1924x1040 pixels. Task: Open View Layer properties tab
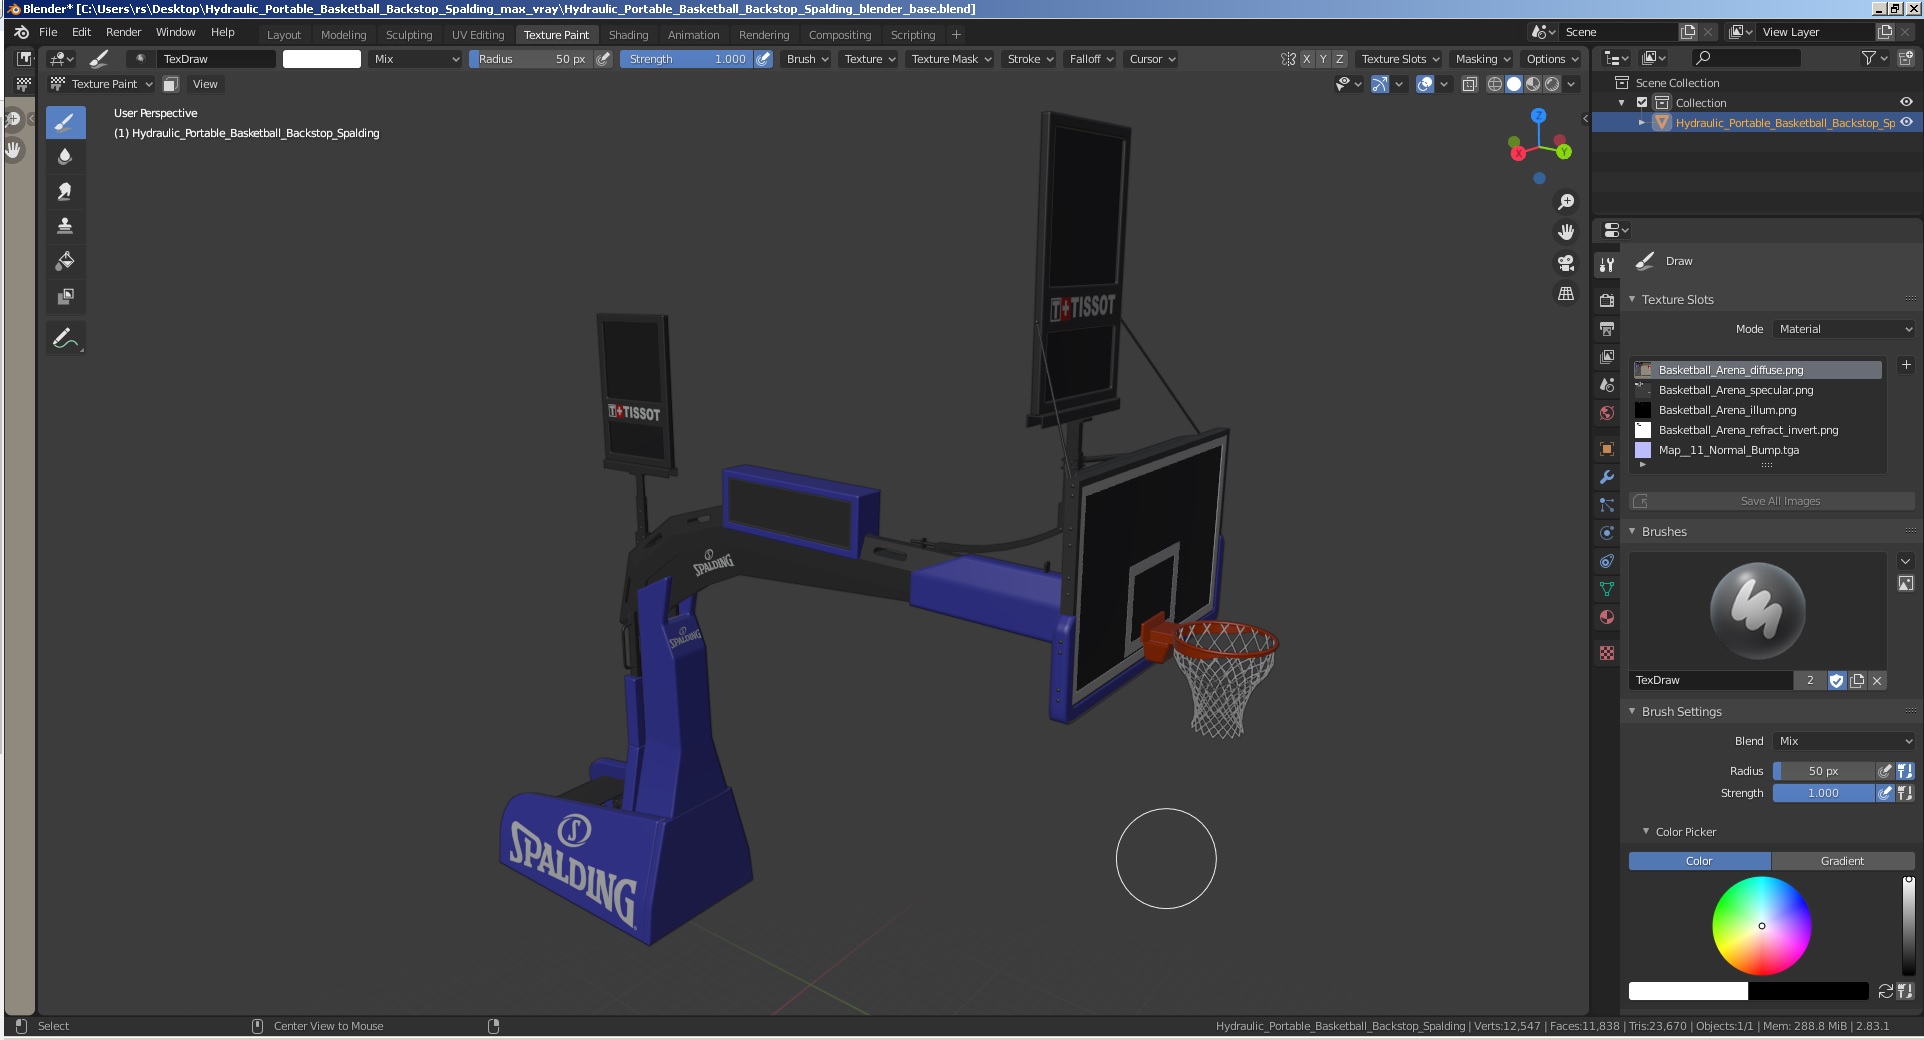tap(1607, 356)
